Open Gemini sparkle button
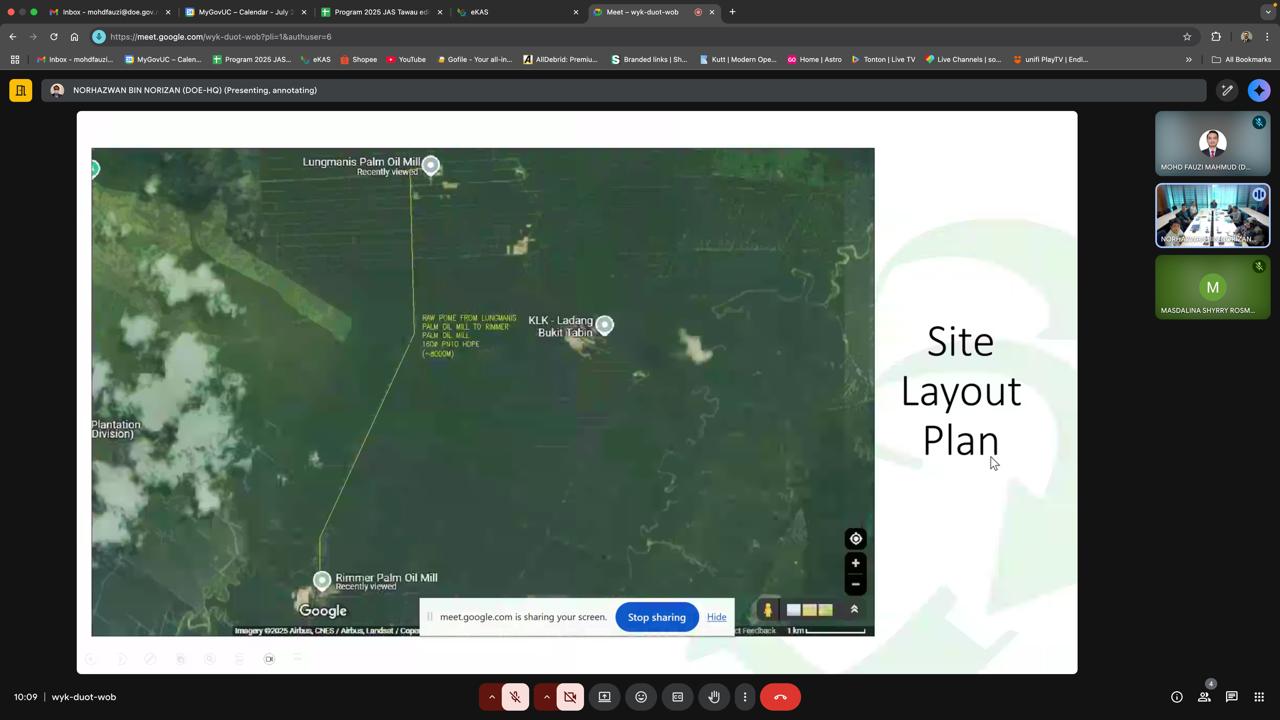The width and height of the screenshot is (1280, 720). pyautogui.click(x=1259, y=90)
